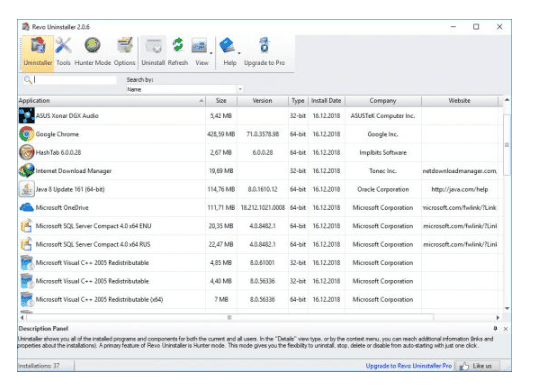The width and height of the screenshot is (542, 387).
Task: Select the Microsoft OneDrive cloud icon
Action: (27, 207)
